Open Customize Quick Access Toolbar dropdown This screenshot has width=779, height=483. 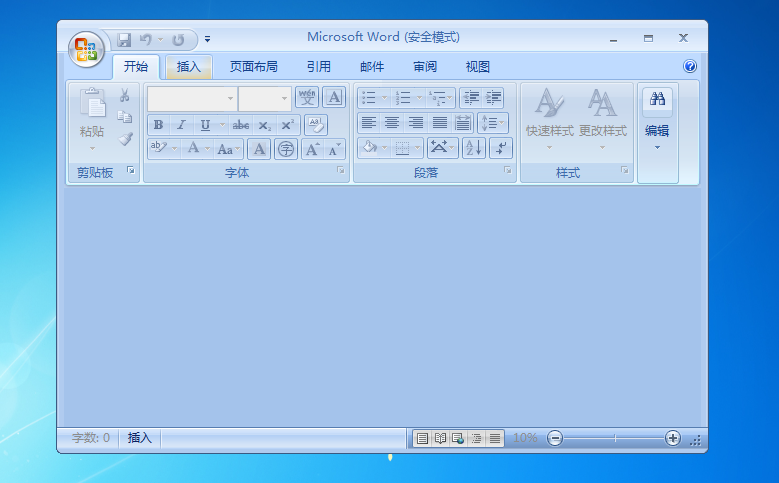click(x=208, y=39)
